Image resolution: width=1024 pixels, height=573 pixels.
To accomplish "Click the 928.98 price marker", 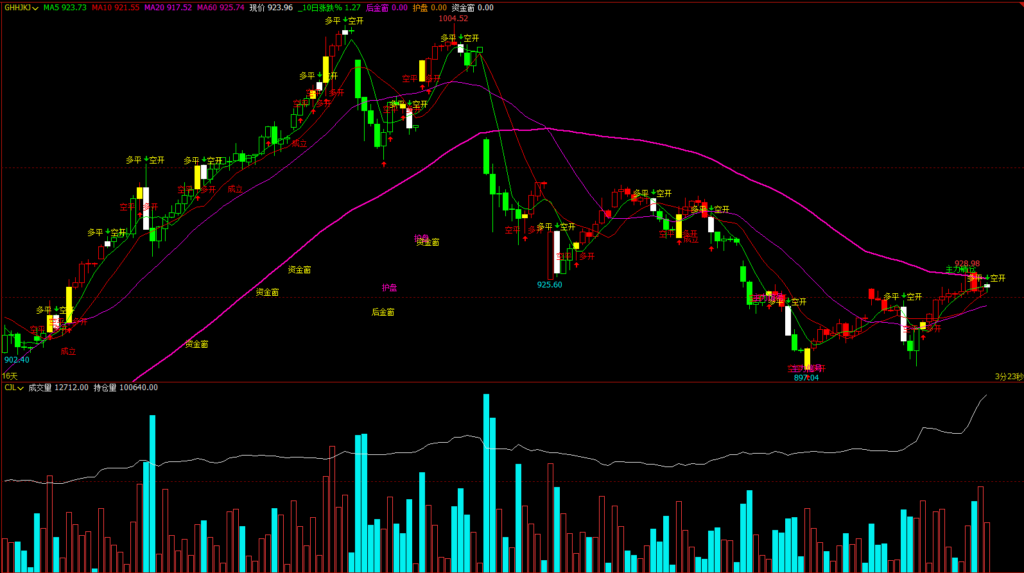I will coord(967,263).
